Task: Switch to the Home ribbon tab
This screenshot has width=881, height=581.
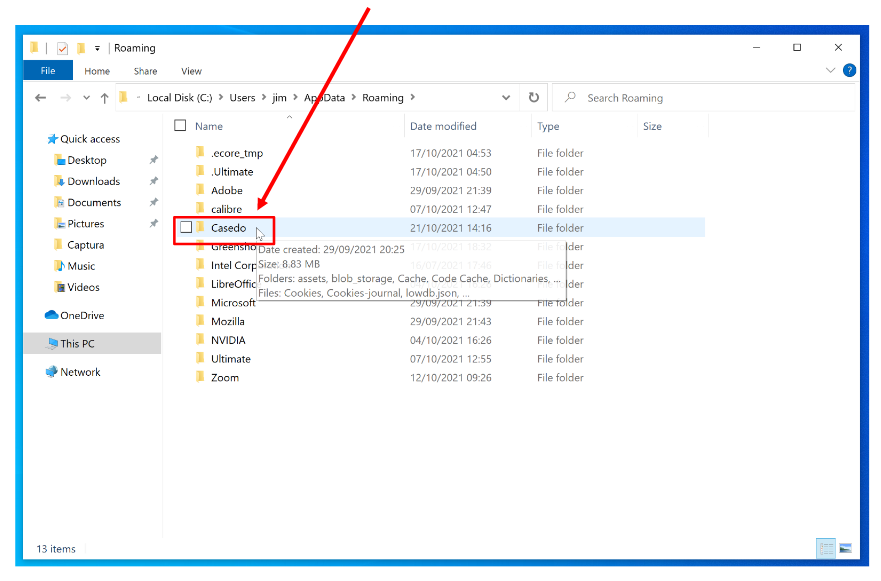Action: pos(97,71)
